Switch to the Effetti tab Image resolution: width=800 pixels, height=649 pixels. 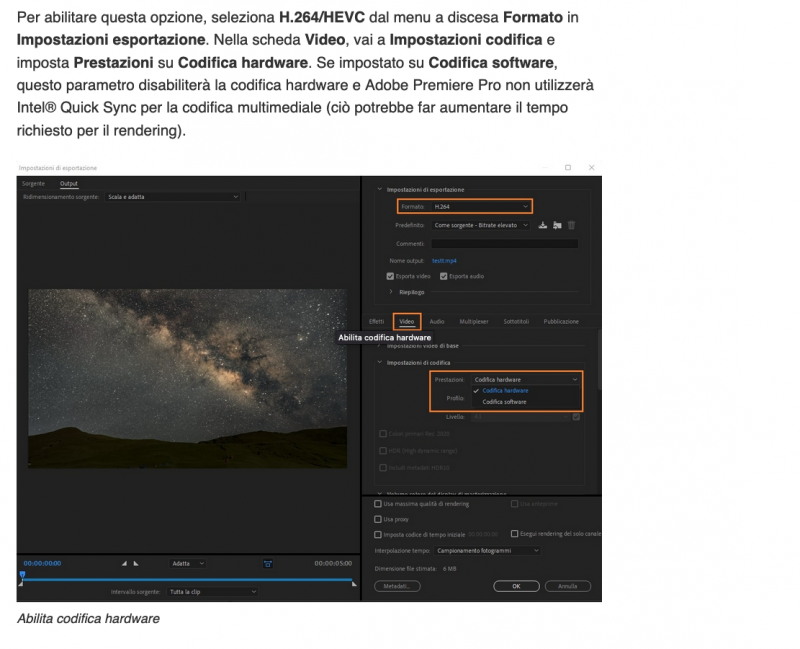pos(376,321)
